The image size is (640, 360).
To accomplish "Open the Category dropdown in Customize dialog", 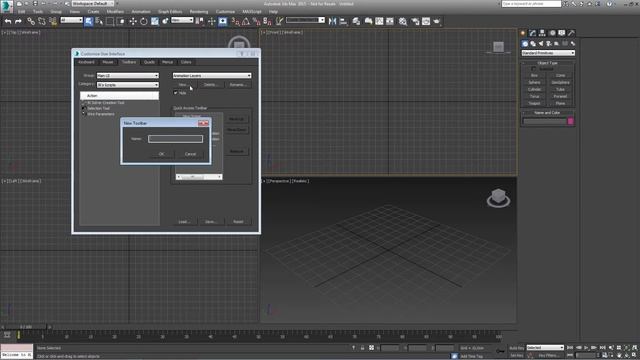I will 128,85.
